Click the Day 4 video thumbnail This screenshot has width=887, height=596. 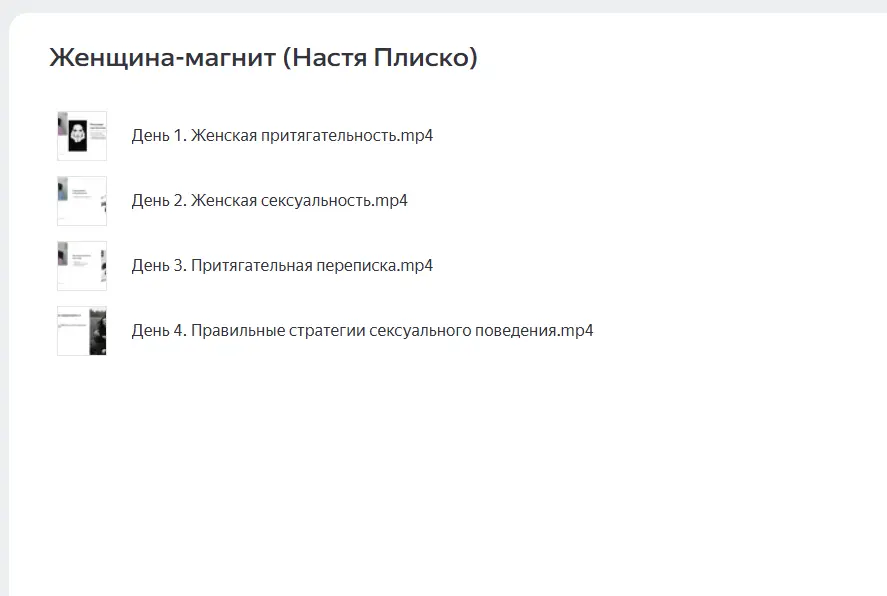(x=82, y=331)
